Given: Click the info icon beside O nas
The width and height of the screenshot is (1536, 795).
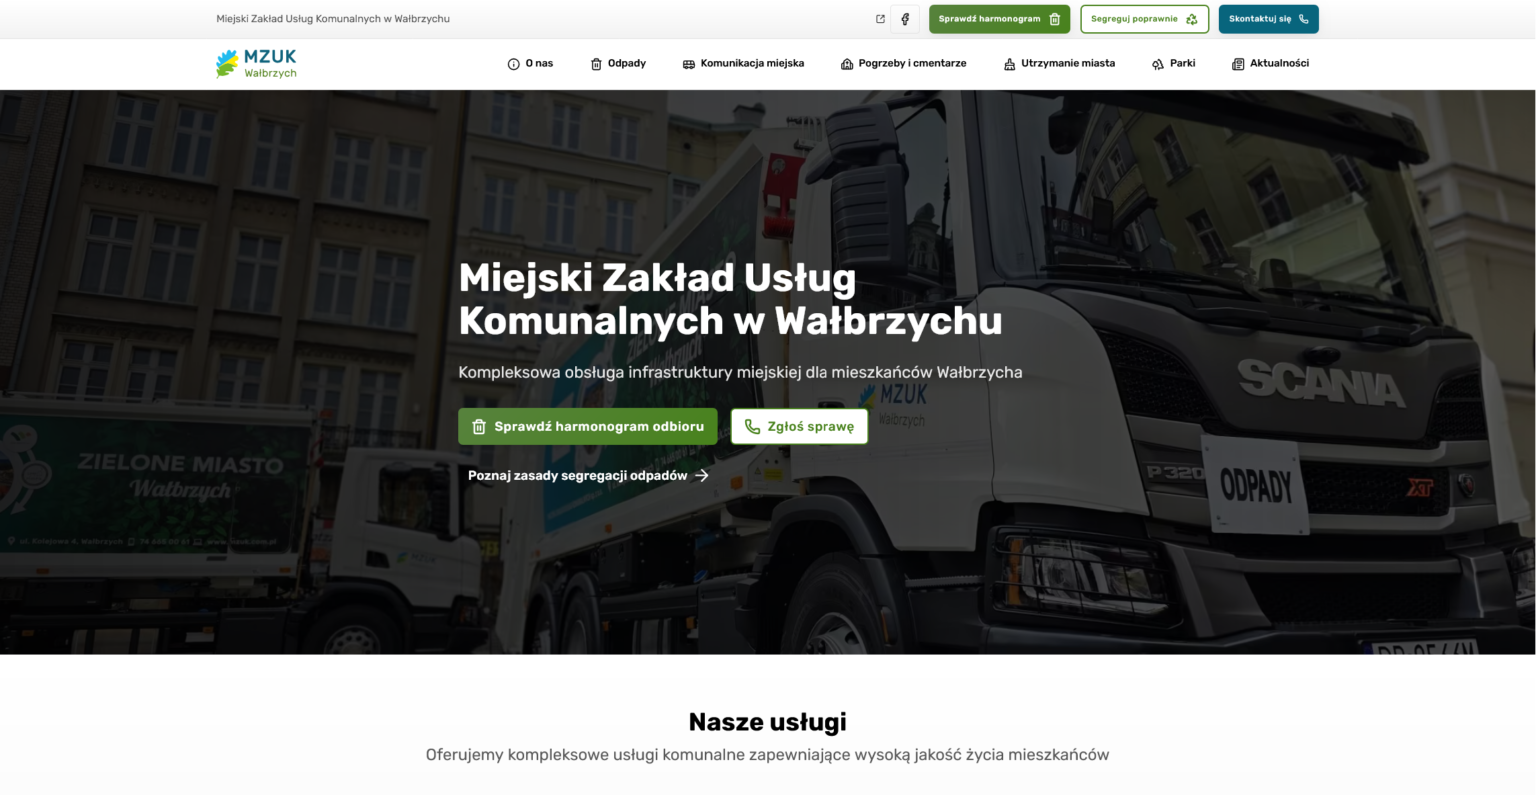Looking at the screenshot, I should point(514,64).
